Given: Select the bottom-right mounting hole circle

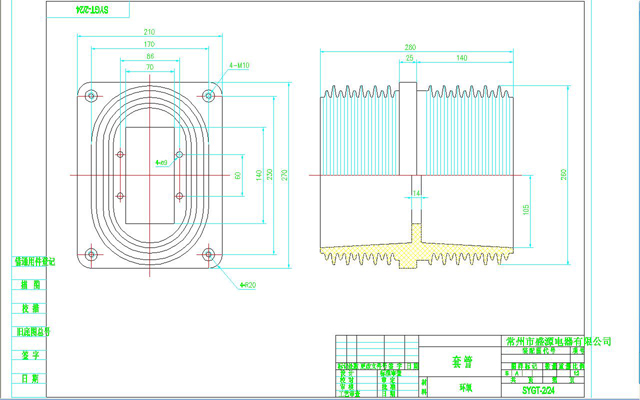Looking at the screenshot, I should (208, 256).
